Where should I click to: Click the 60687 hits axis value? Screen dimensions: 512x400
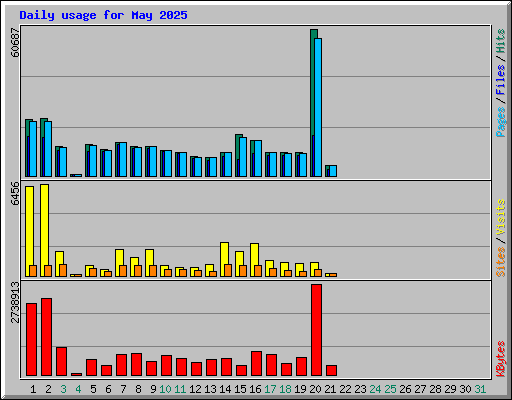click(15, 42)
